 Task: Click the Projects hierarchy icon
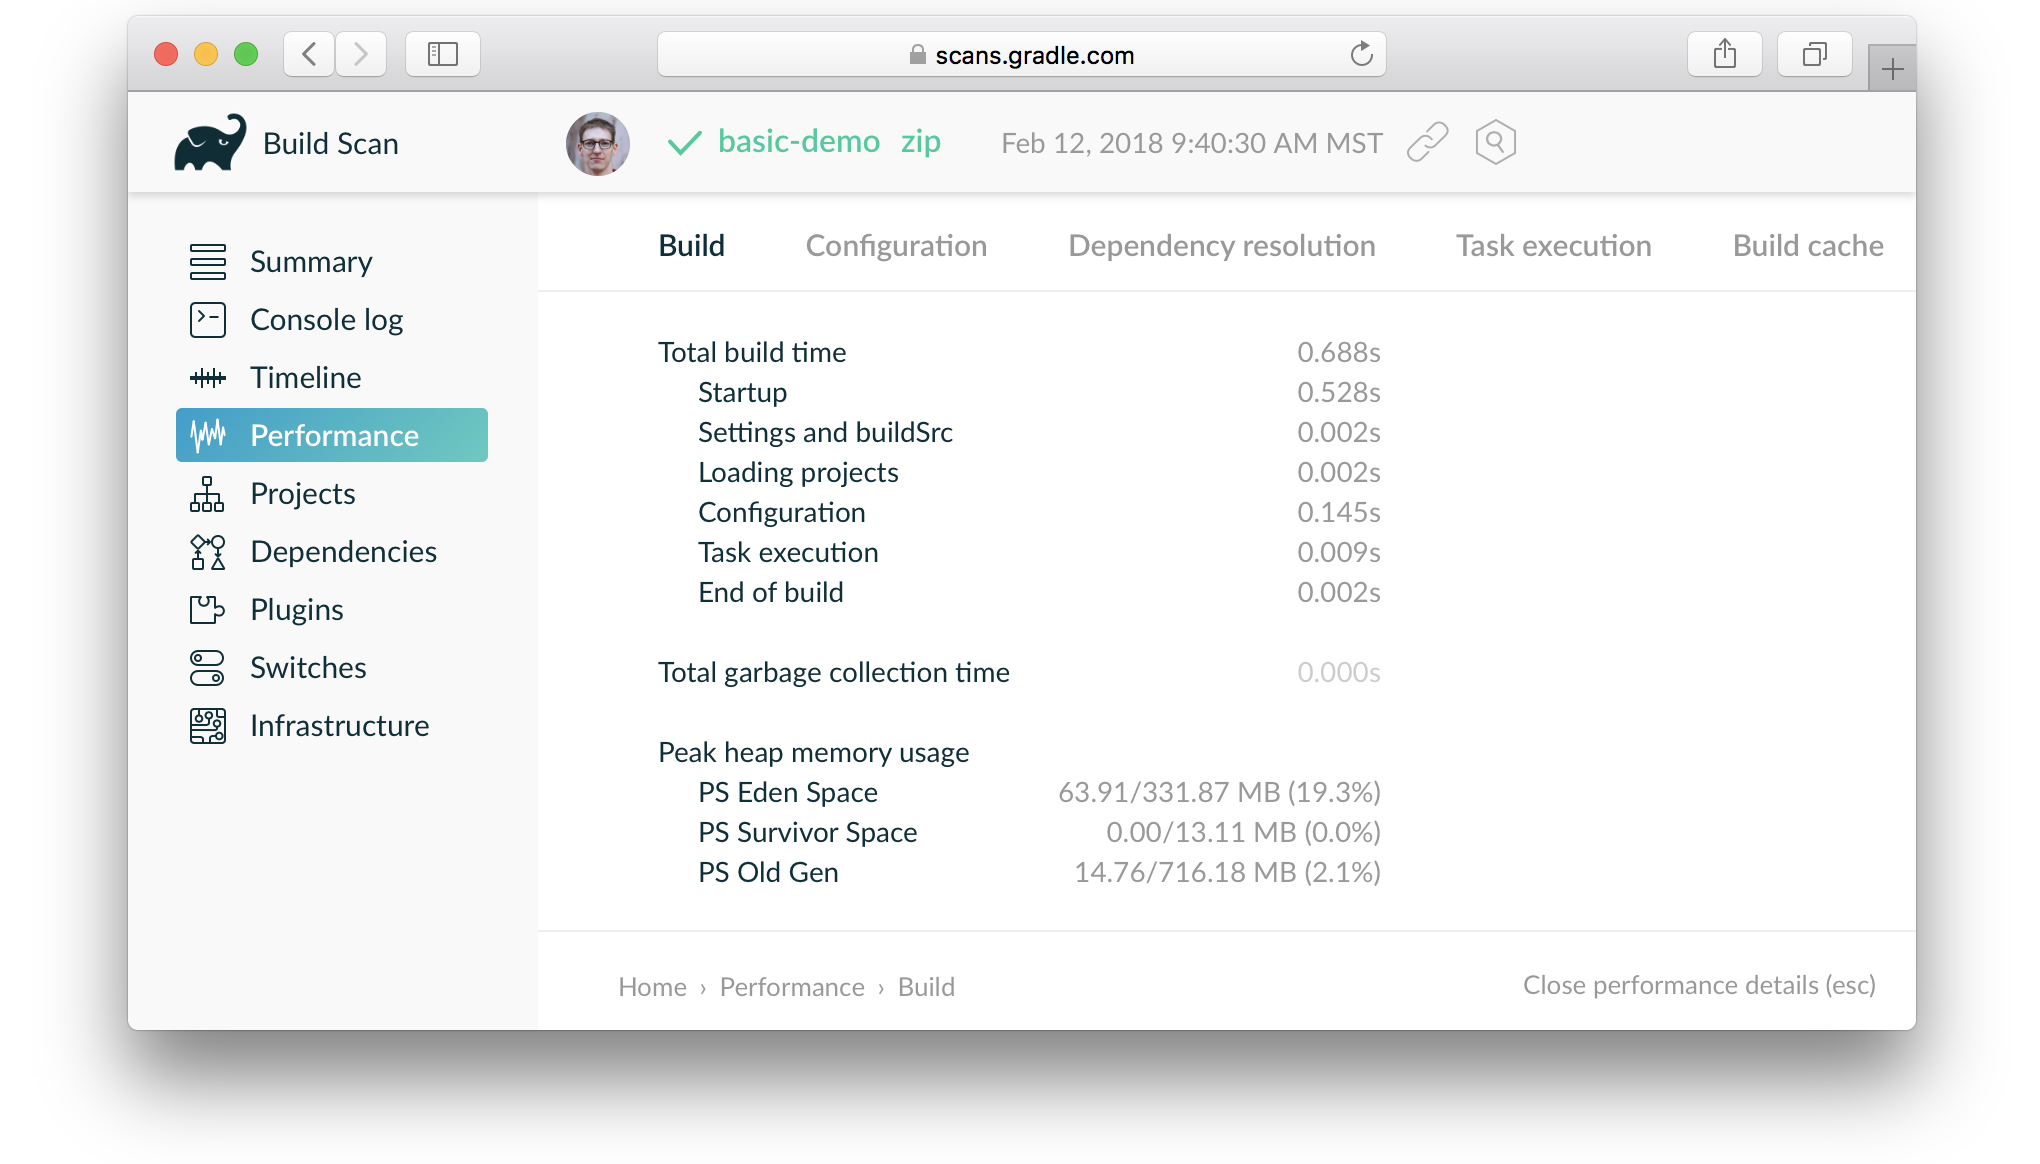point(208,494)
